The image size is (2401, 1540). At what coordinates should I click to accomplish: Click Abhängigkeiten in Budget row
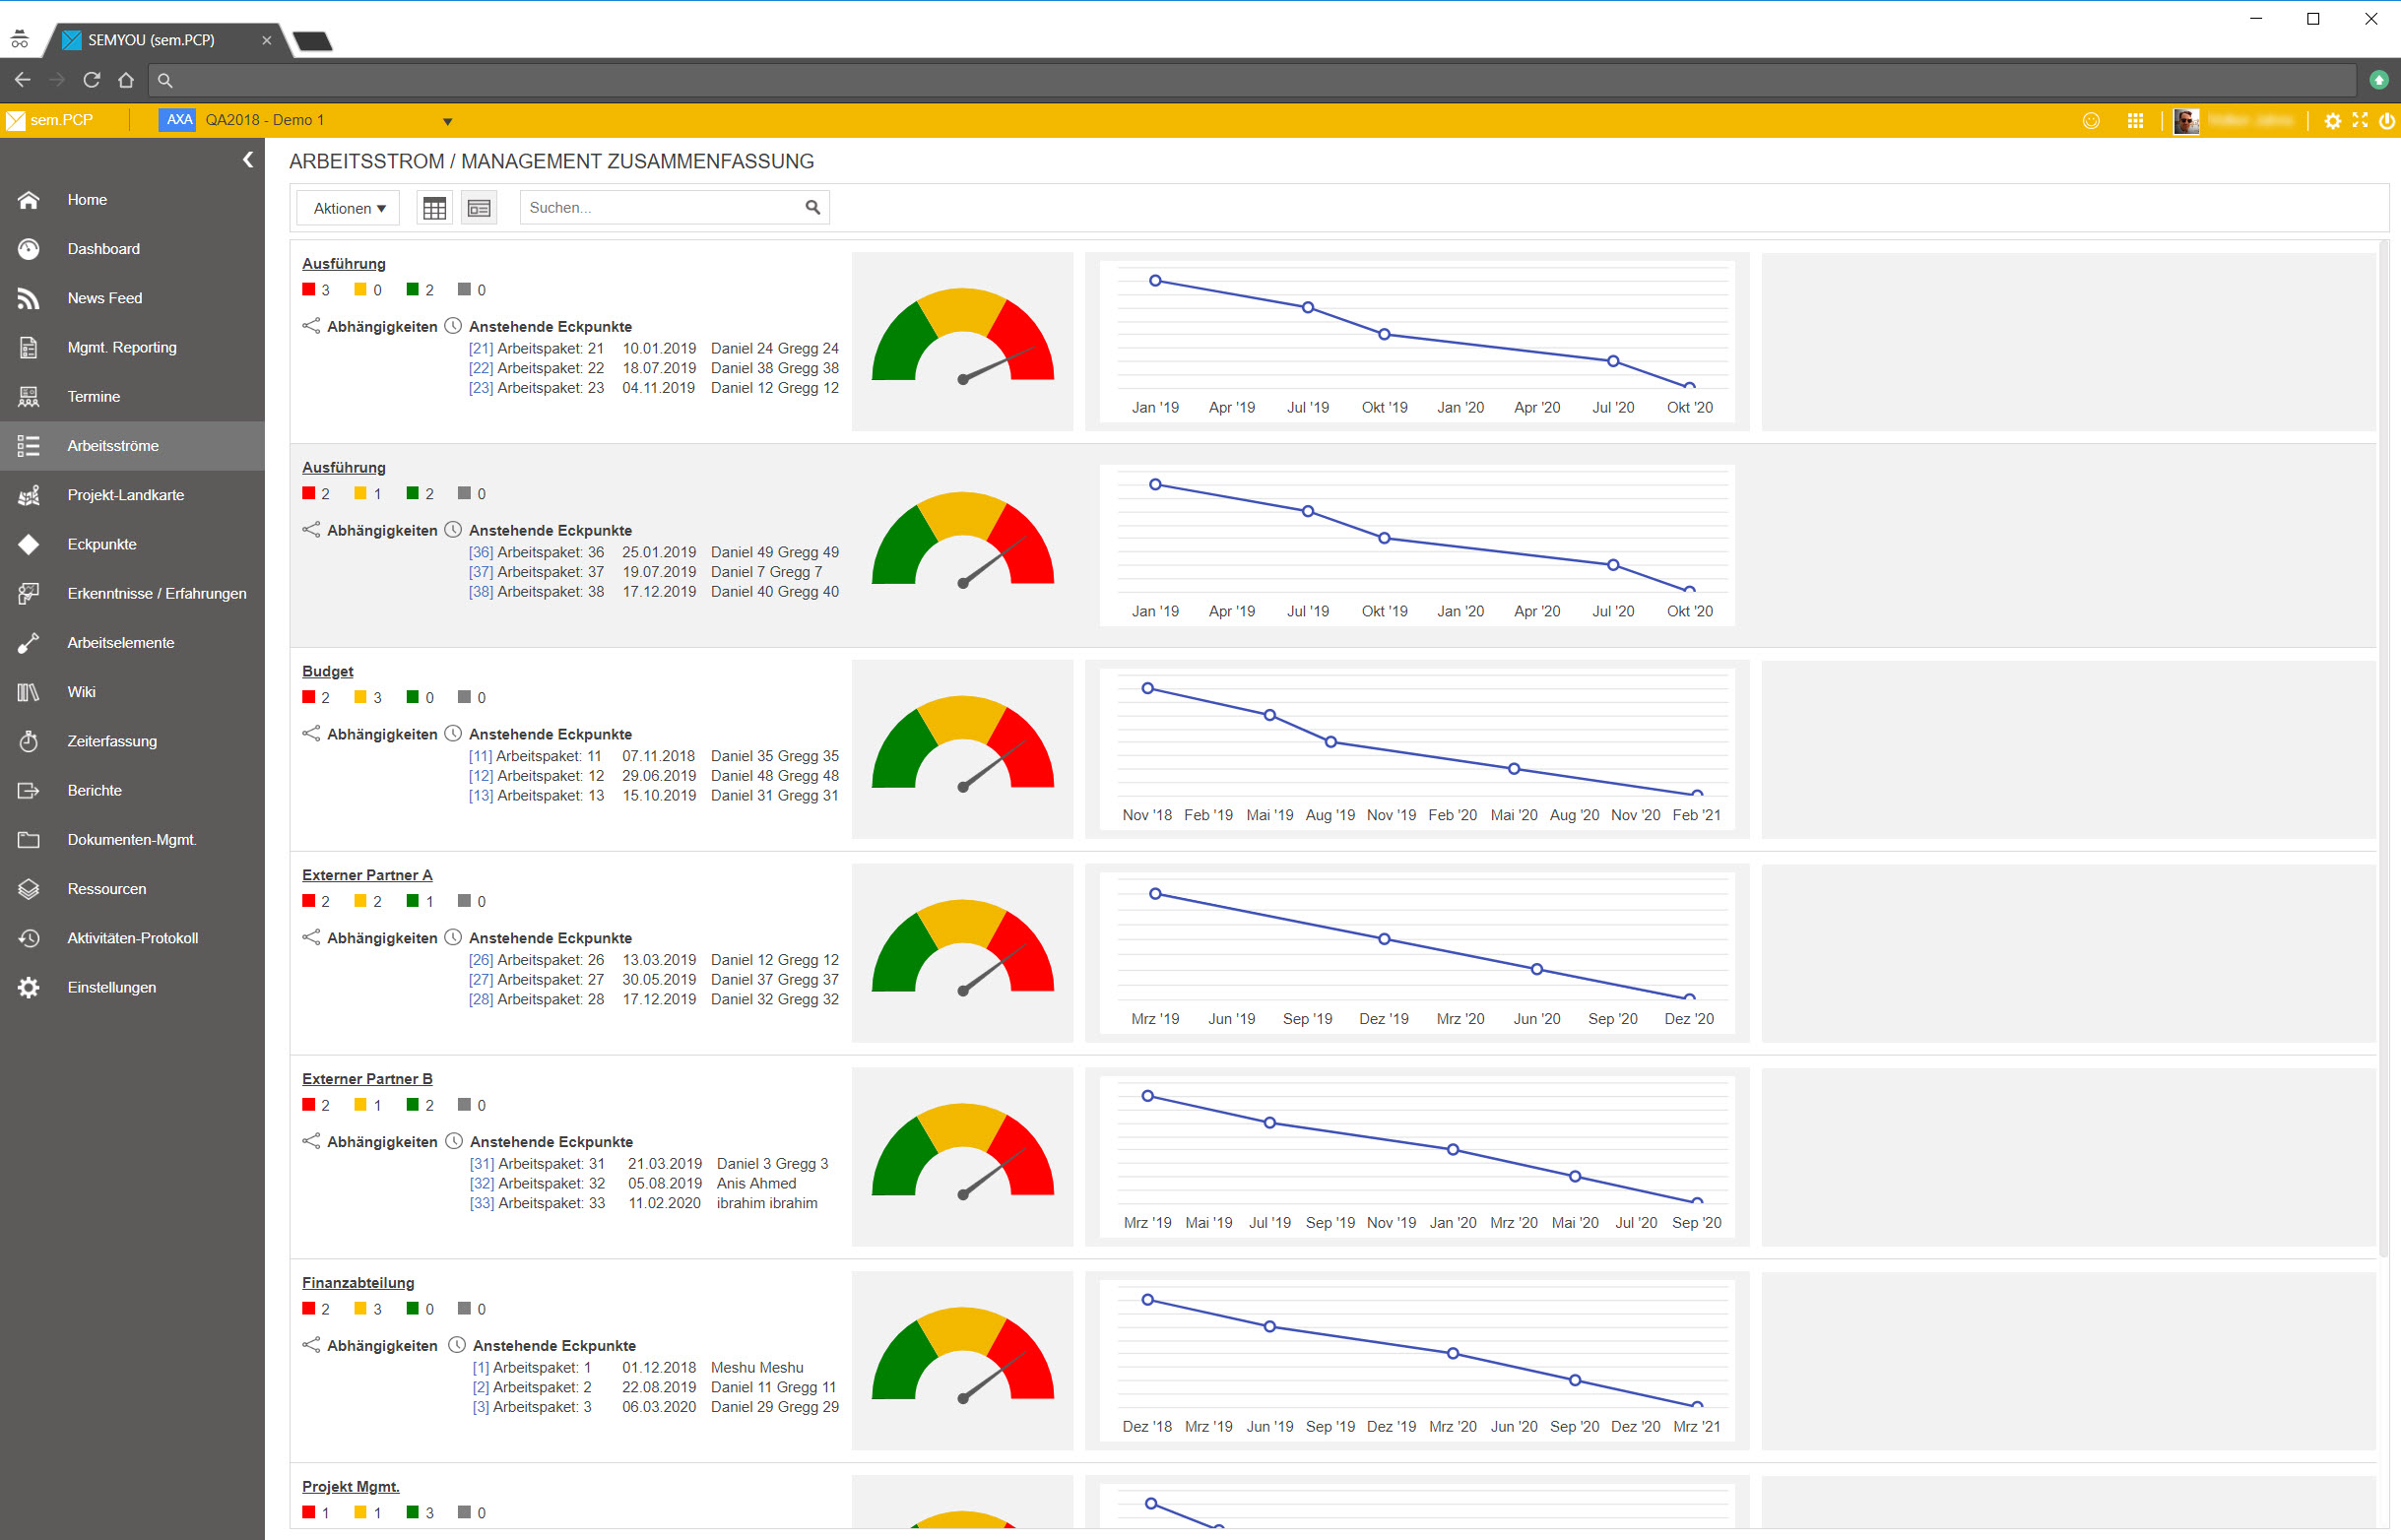coord(381,735)
